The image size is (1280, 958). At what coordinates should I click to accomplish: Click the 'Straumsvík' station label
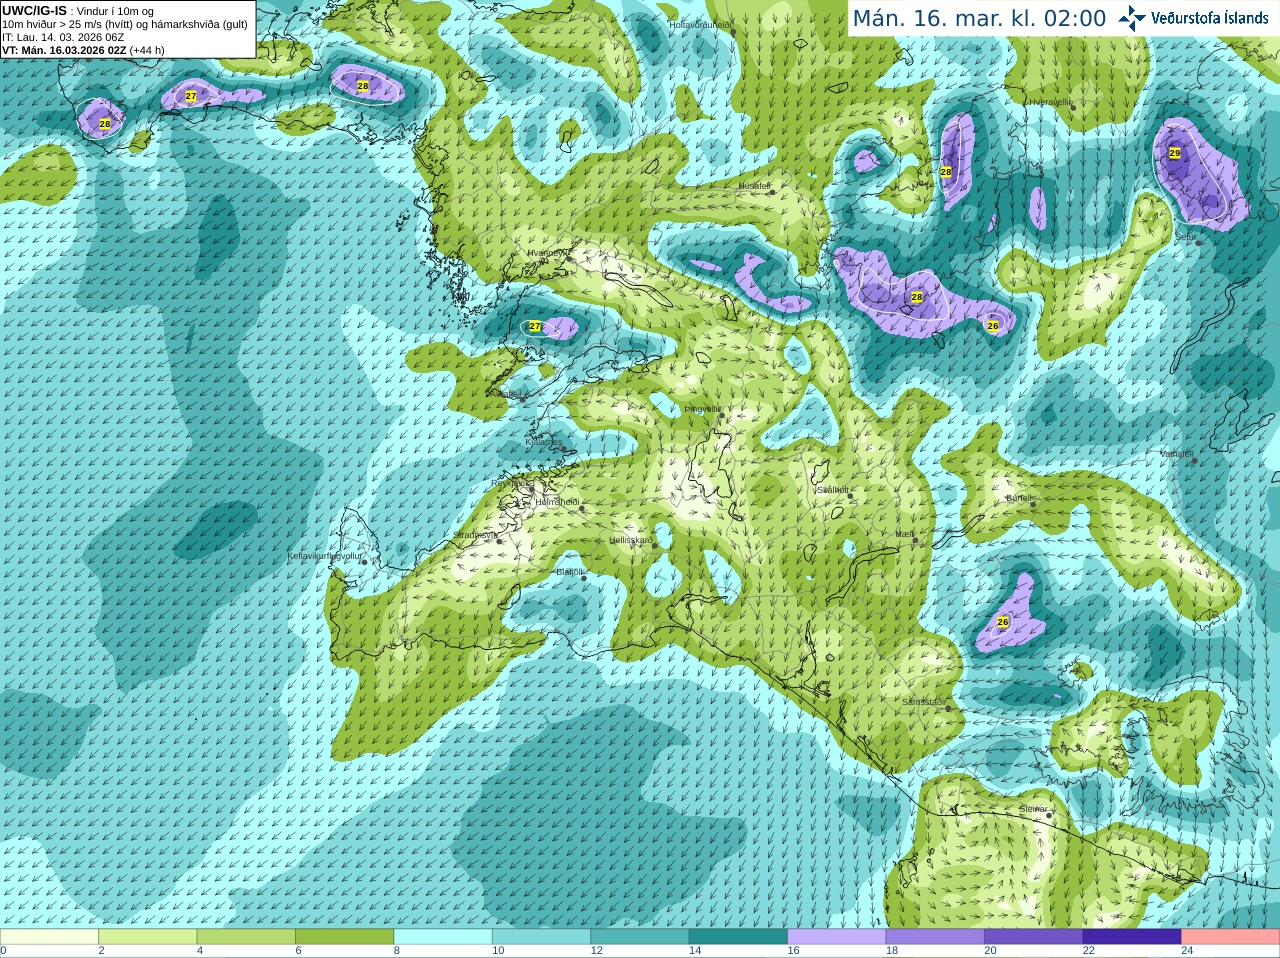coord(475,535)
